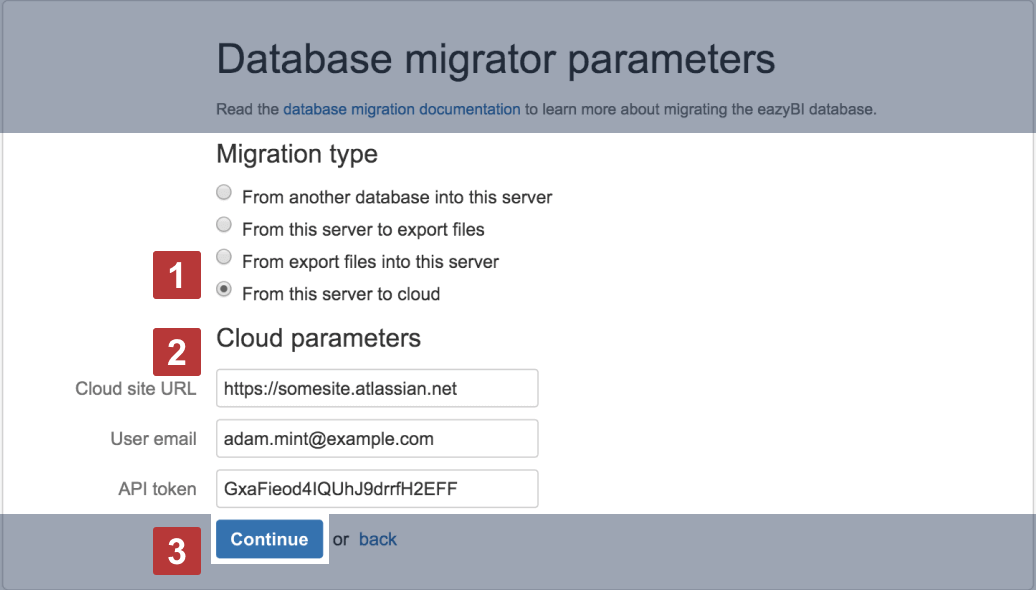Click the 'User email' label
This screenshot has height=590, width=1036.
(x=153, y=439)
